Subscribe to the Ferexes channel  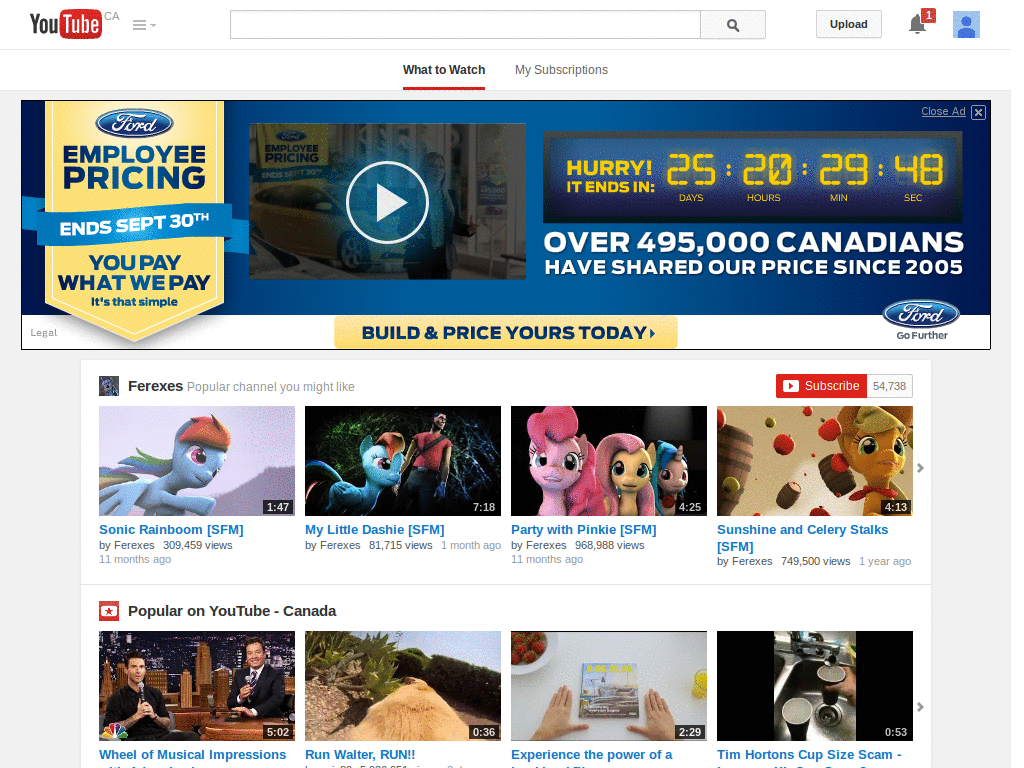822,386
